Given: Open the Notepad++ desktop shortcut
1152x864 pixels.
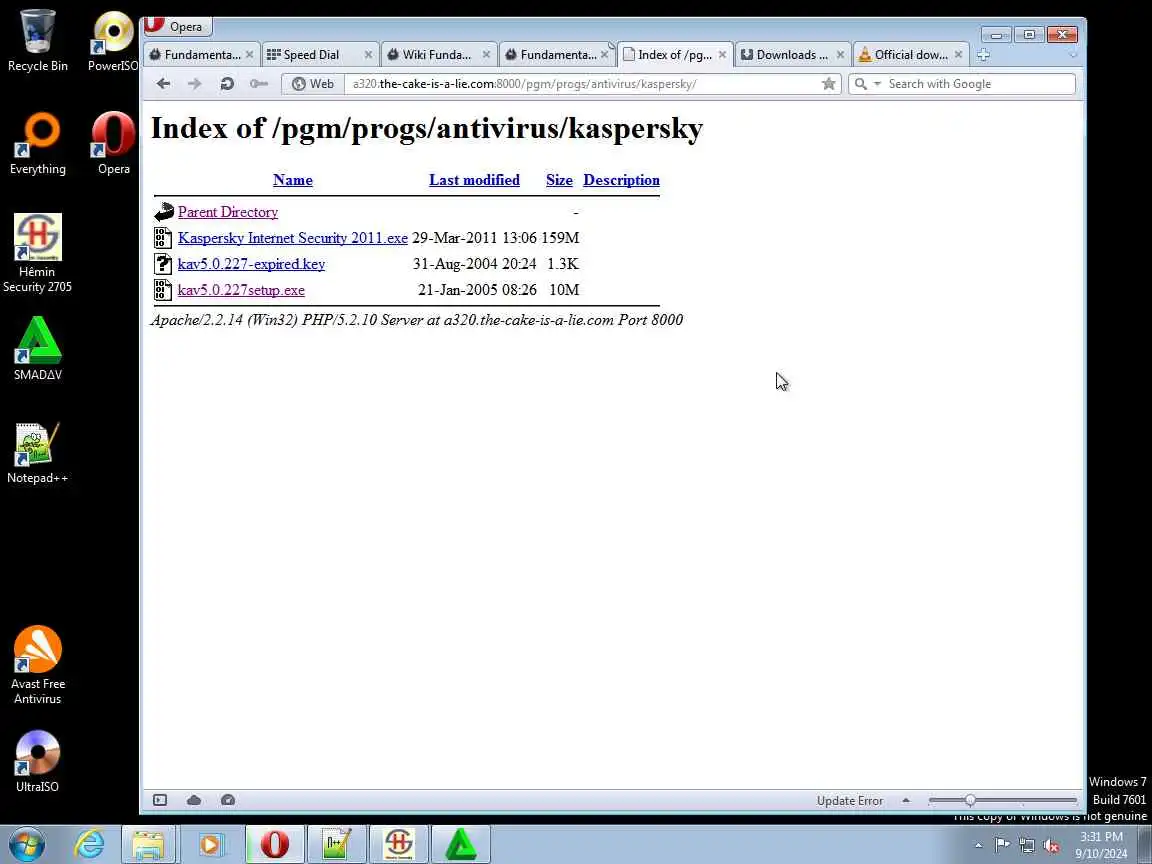Looking at the screenshot, I should (x=37, y=453).
